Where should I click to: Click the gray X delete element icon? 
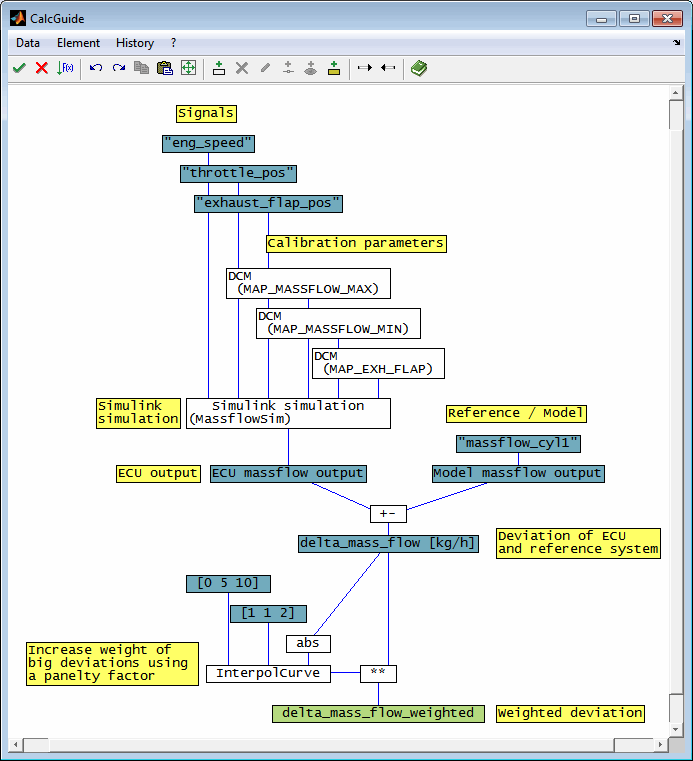click(x=242, y=68)
